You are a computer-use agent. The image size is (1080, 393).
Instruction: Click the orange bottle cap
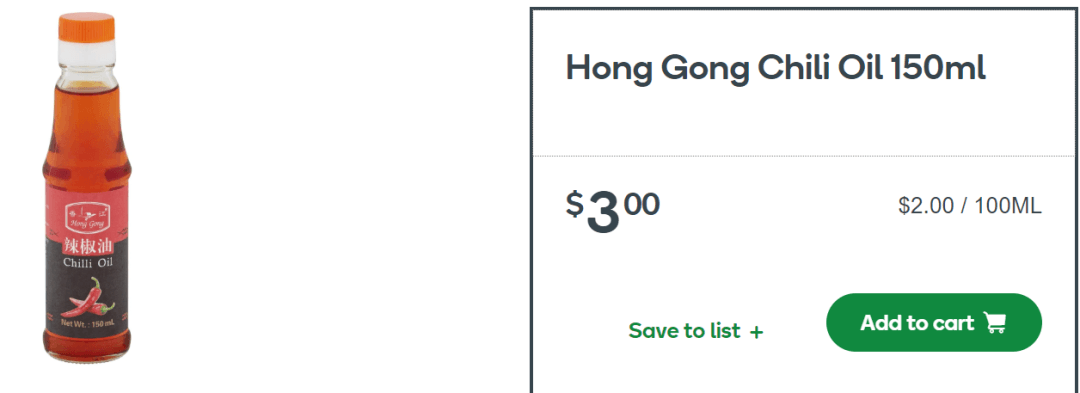tap(86, 26)
